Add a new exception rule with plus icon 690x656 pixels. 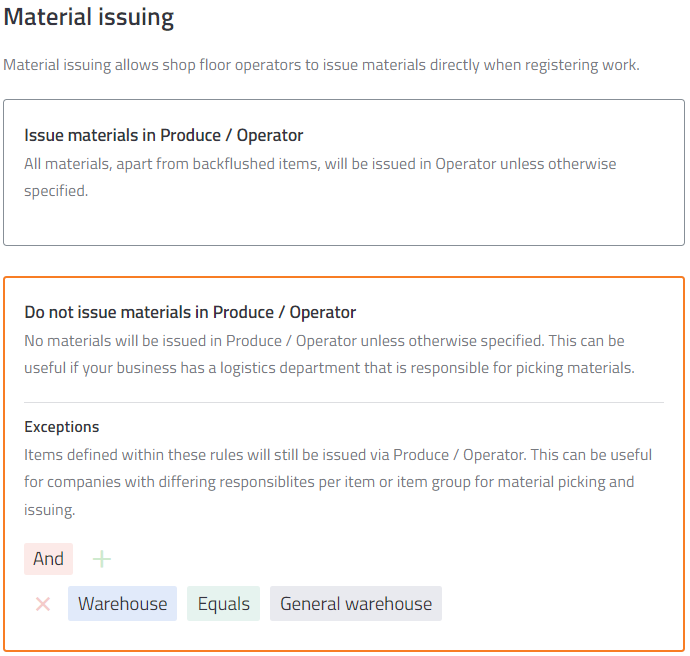(102, 559)
